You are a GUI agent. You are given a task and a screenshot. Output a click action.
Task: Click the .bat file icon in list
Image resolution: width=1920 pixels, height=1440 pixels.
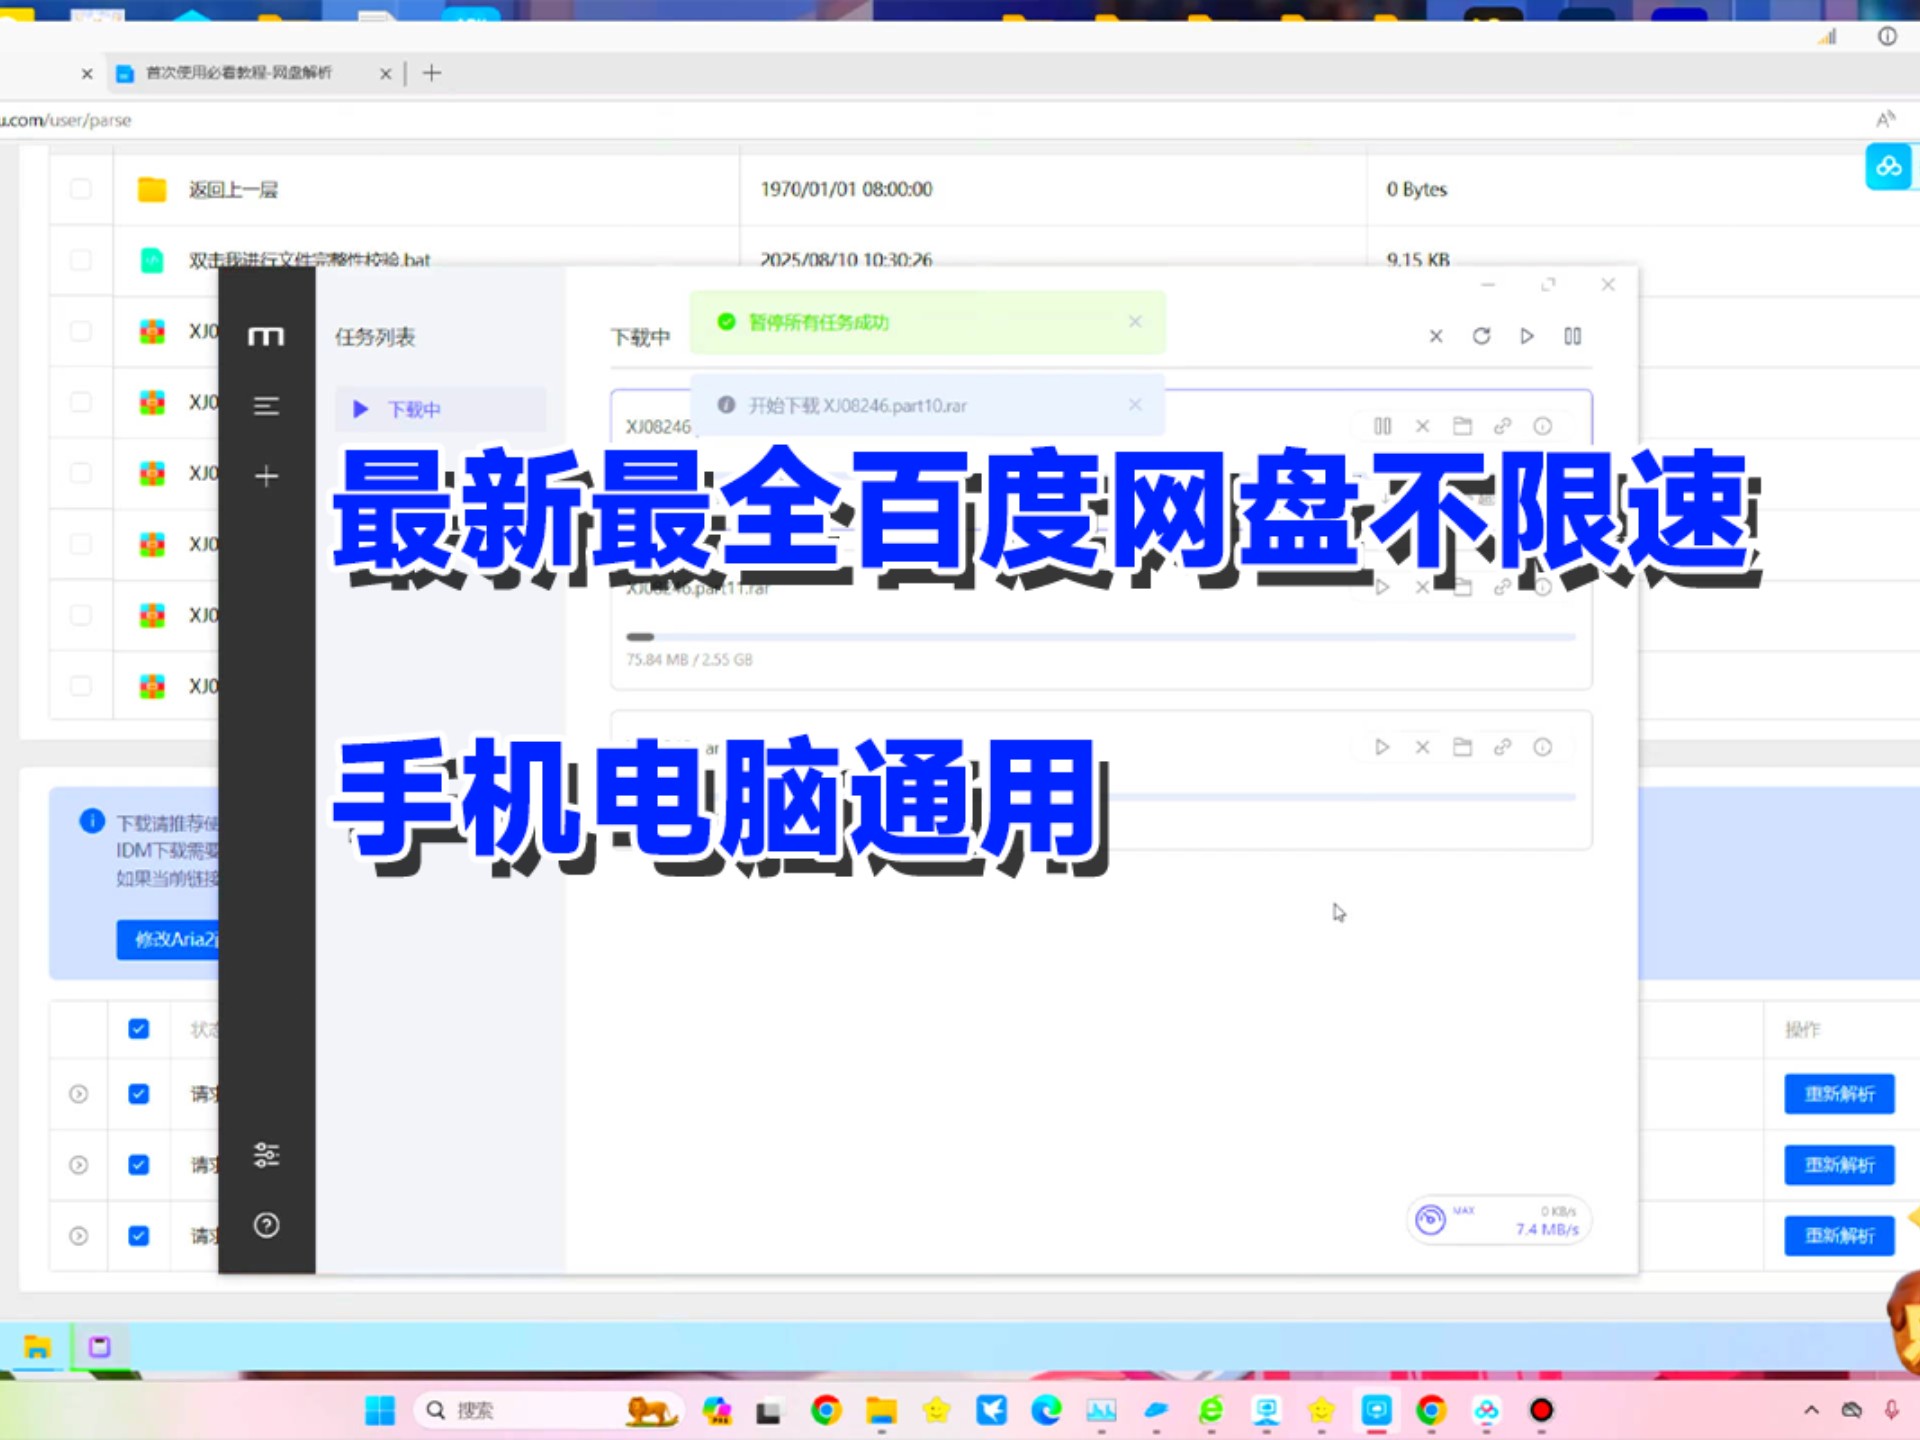point(152,260)
